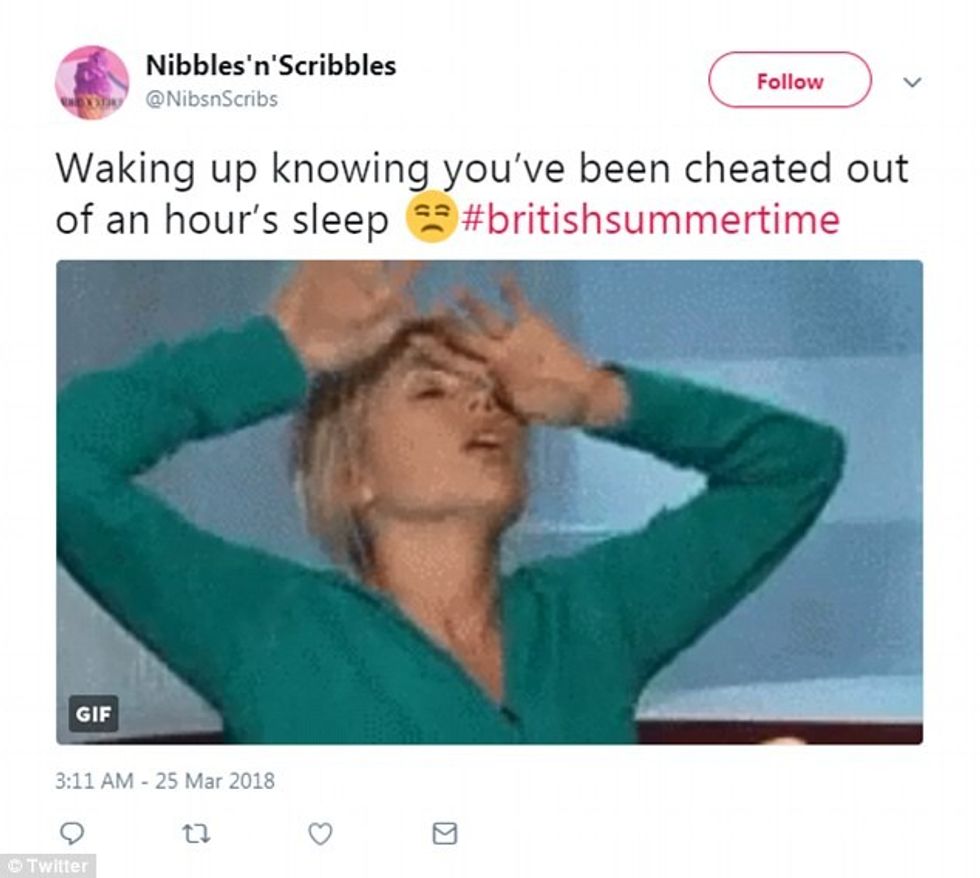Click the words 'of an hour's sleep'
Viewport: 980px width, 878px height.
222,220
